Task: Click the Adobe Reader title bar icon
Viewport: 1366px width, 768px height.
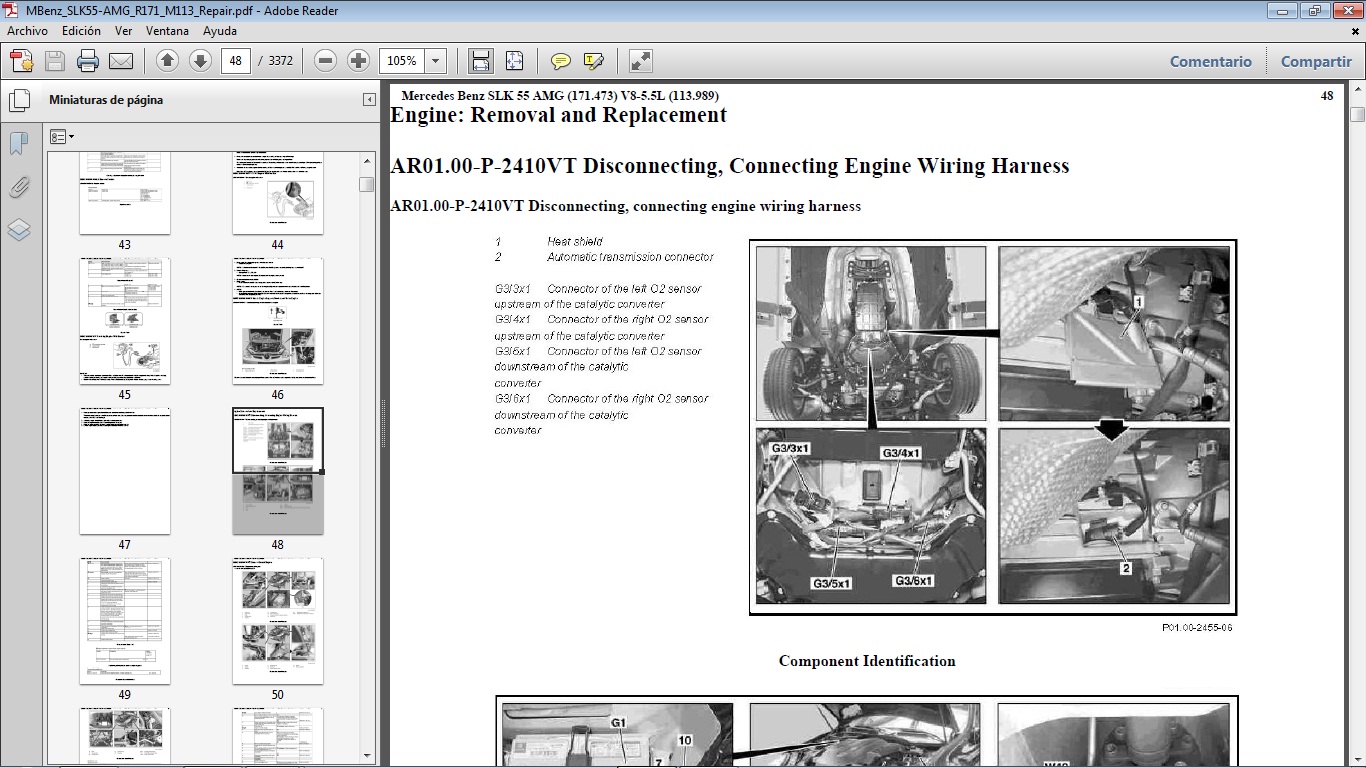Action: pos(11,10)
